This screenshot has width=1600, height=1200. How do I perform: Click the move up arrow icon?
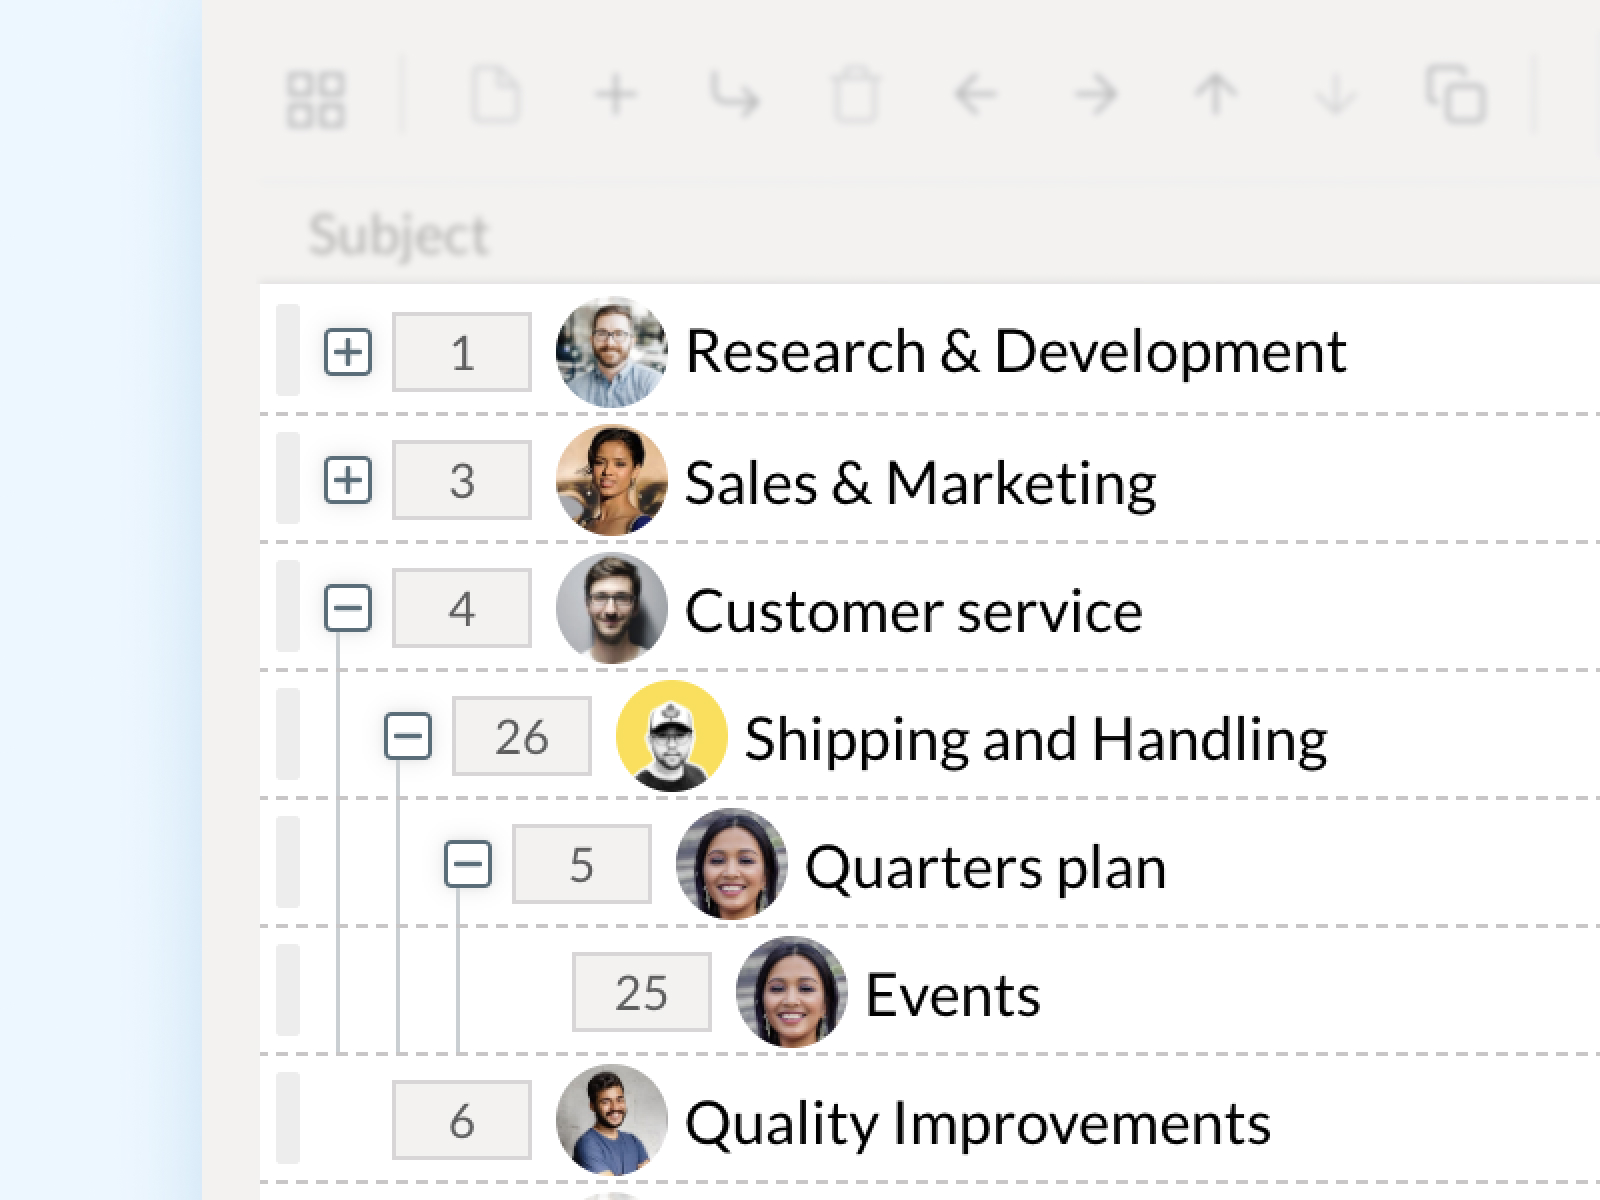[1216, 96]
